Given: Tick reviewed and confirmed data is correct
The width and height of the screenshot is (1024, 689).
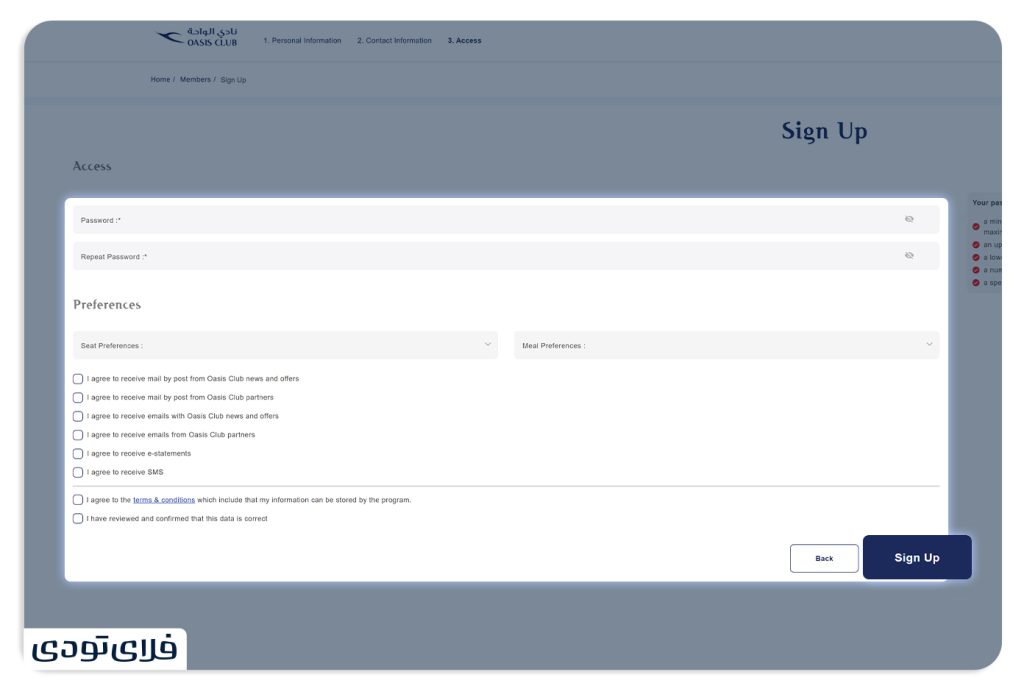Looking at the screenshot, I should point(78,519).
